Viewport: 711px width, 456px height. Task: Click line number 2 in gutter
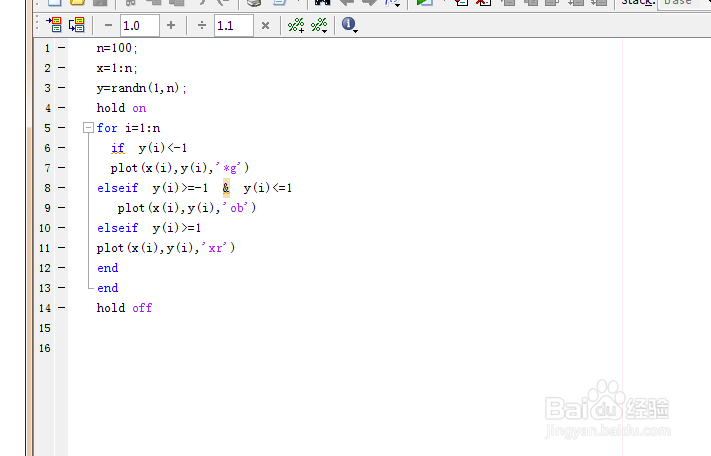[x=48, y=68]
